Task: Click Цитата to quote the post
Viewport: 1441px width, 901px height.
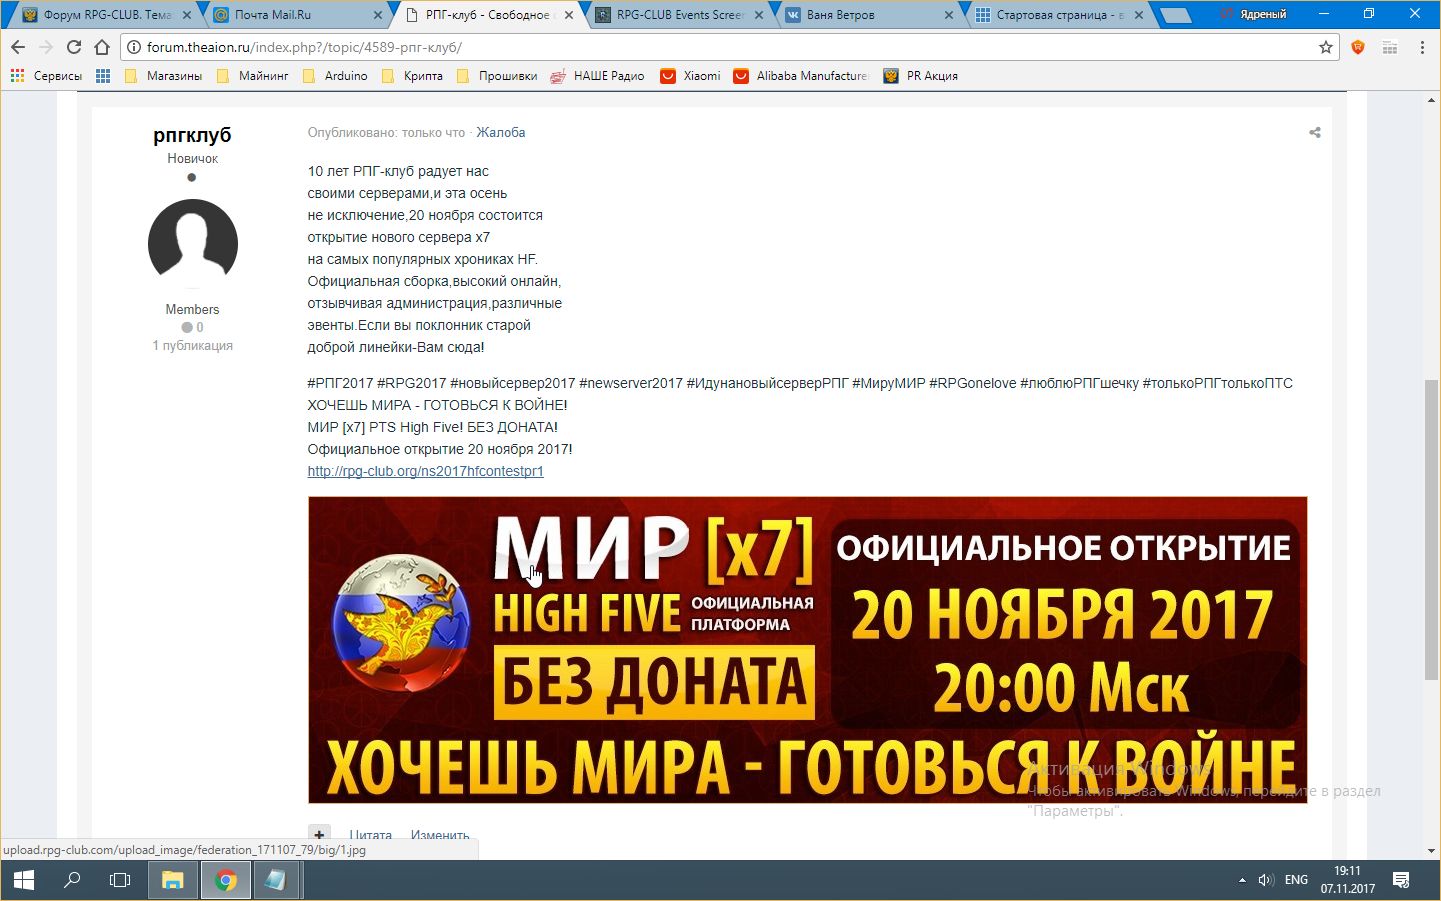Action: tap(371, 835)
